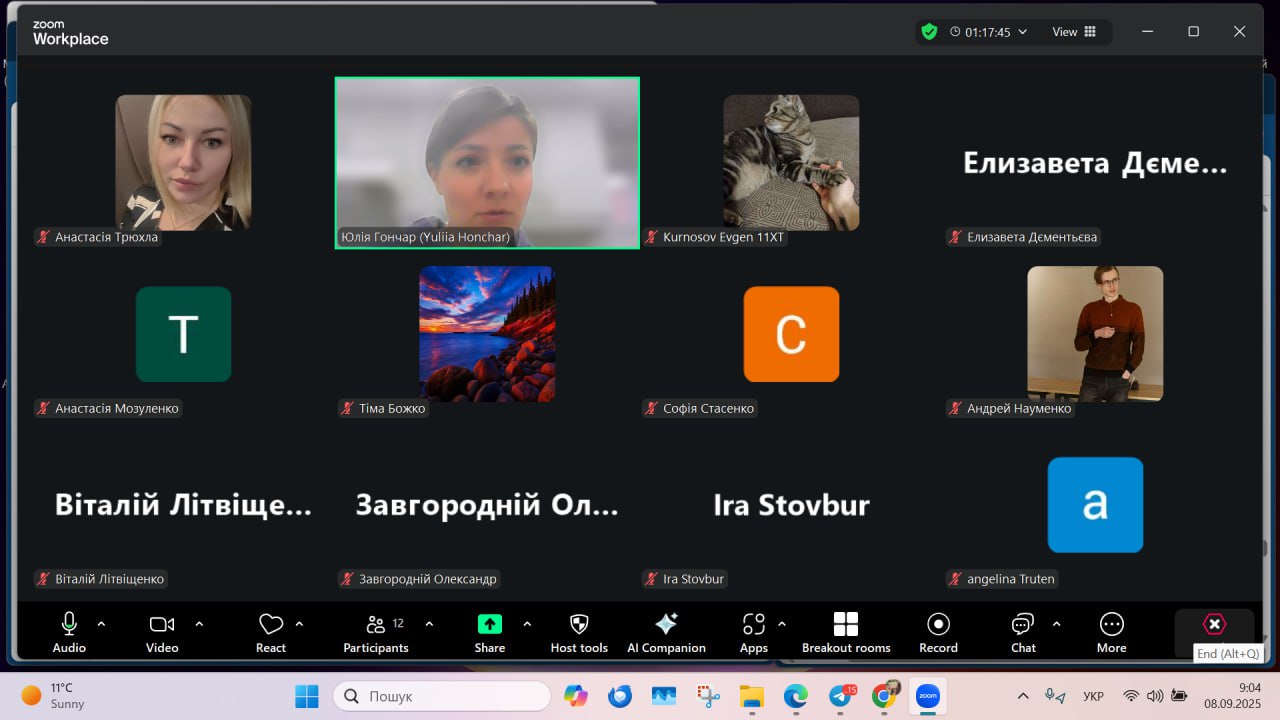Click the Zoom taskbar icon
The width and height of the screenshot is (1280, 720).
click(929, 696)
